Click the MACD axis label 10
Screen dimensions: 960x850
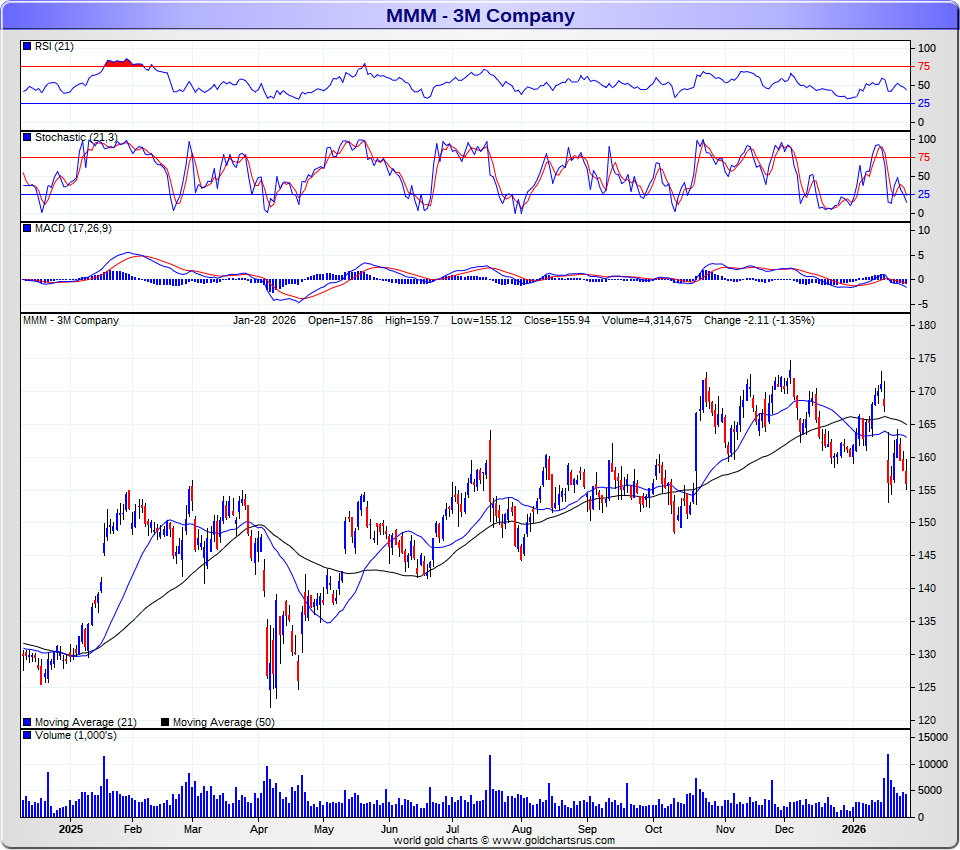pyautogui.click(x=924, y=230)
